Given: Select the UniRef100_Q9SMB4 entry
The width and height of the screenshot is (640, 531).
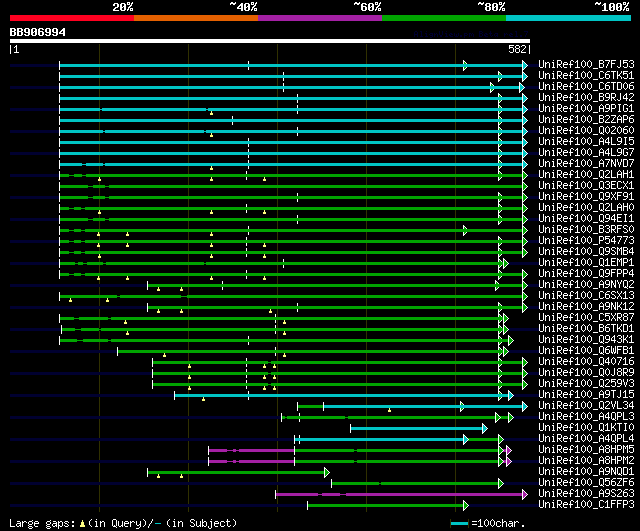Looking at the screenshot, I should (x=586, y=252).
